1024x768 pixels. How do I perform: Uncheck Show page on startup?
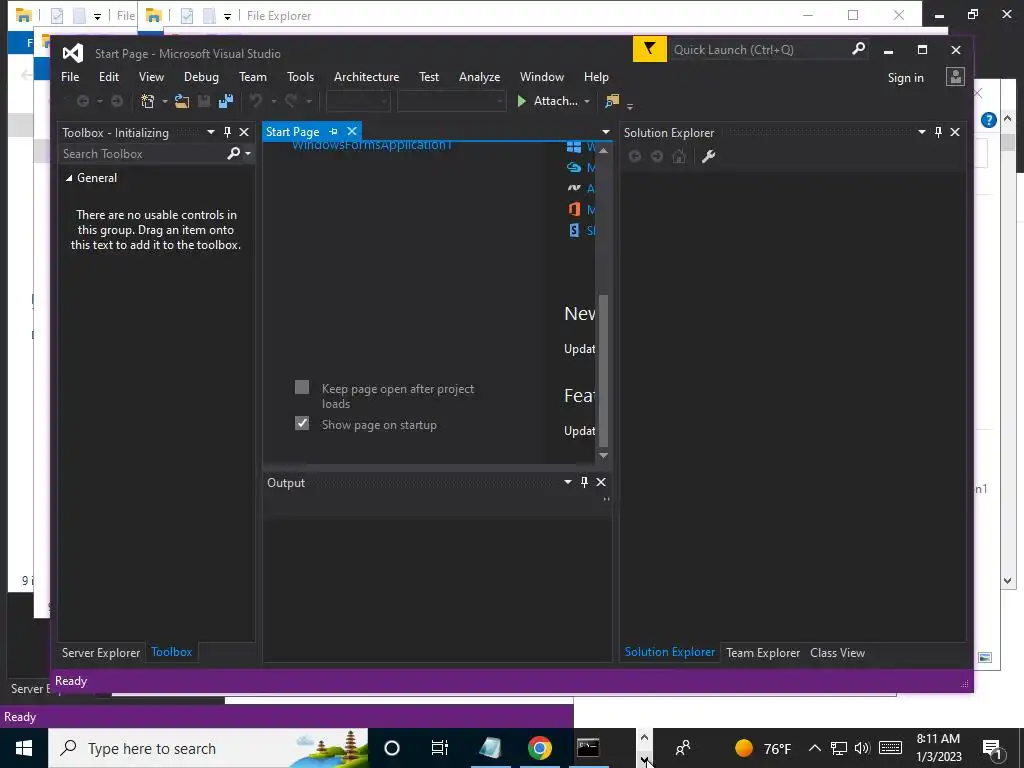point(302,423)
